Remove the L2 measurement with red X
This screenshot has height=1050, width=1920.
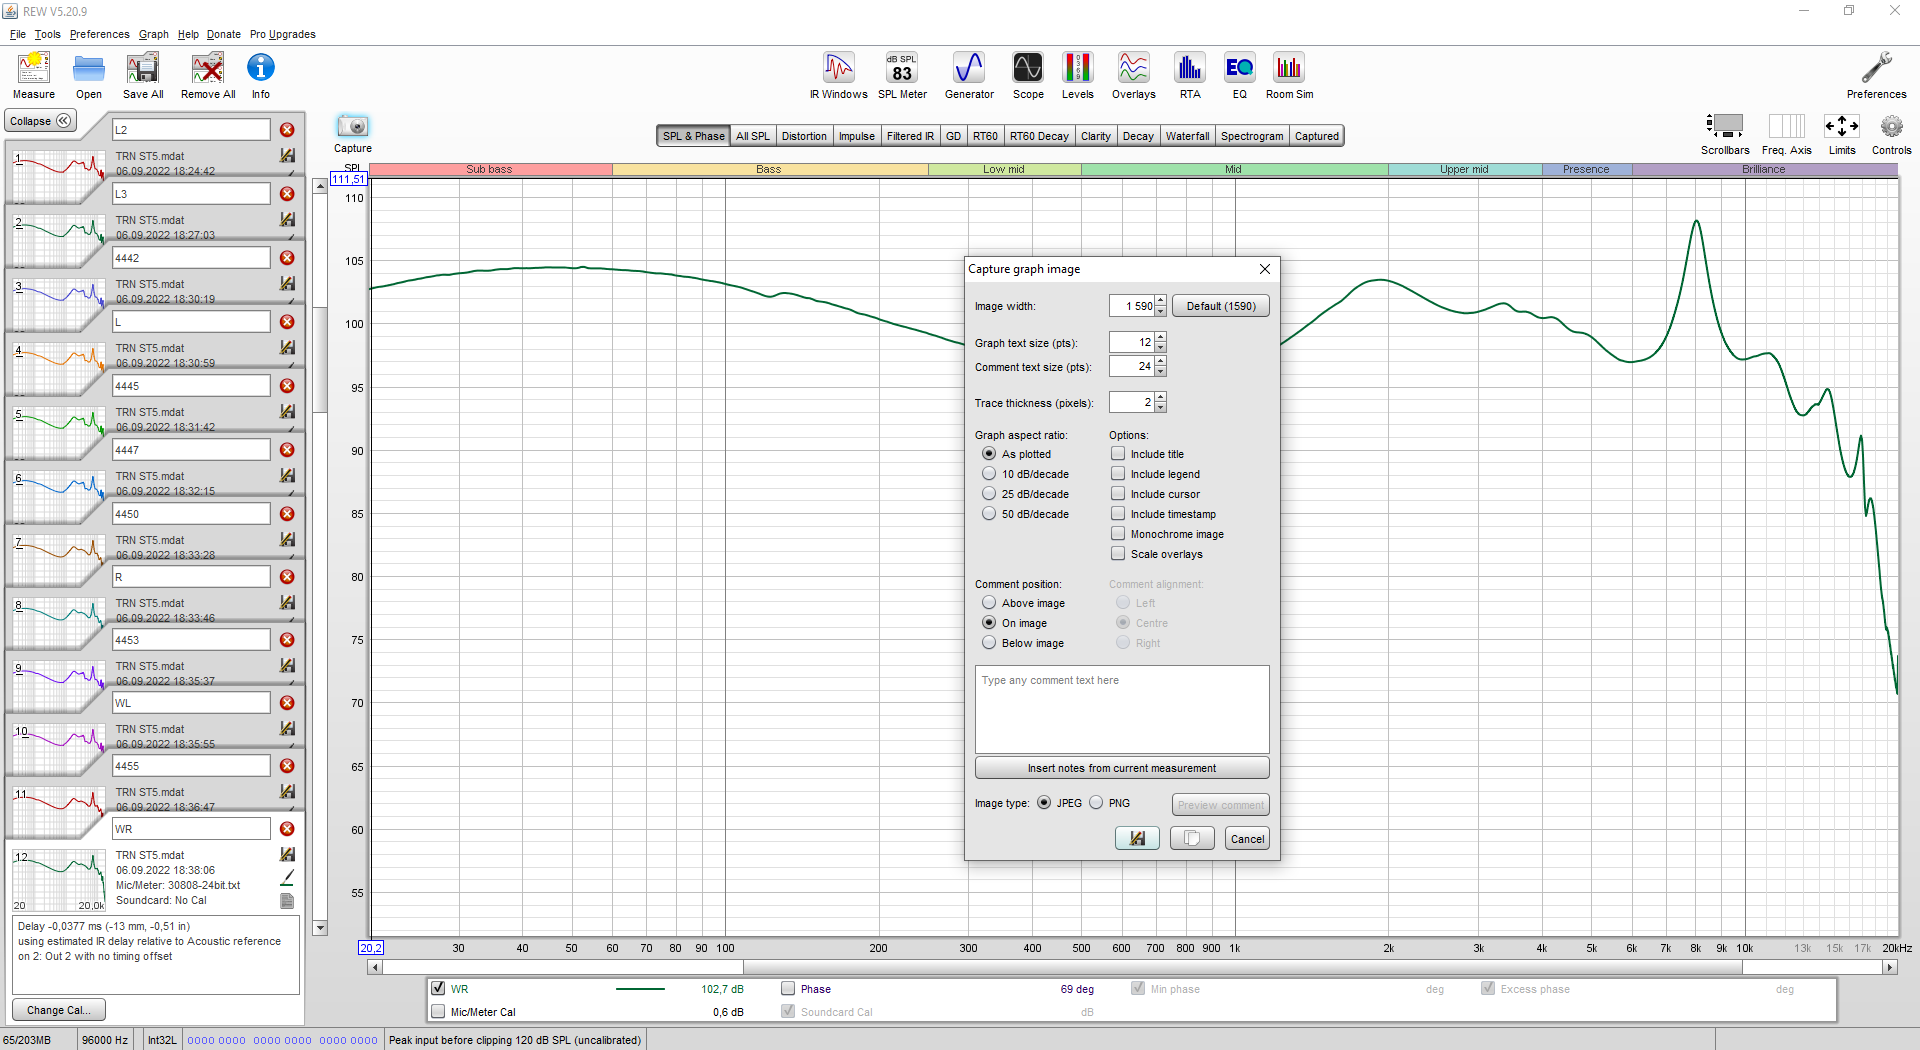[x=287, y=130]
